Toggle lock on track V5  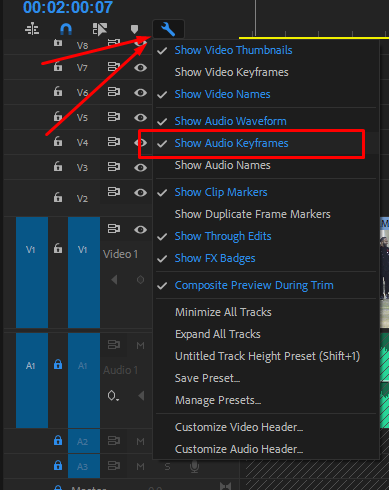[58, 117]
